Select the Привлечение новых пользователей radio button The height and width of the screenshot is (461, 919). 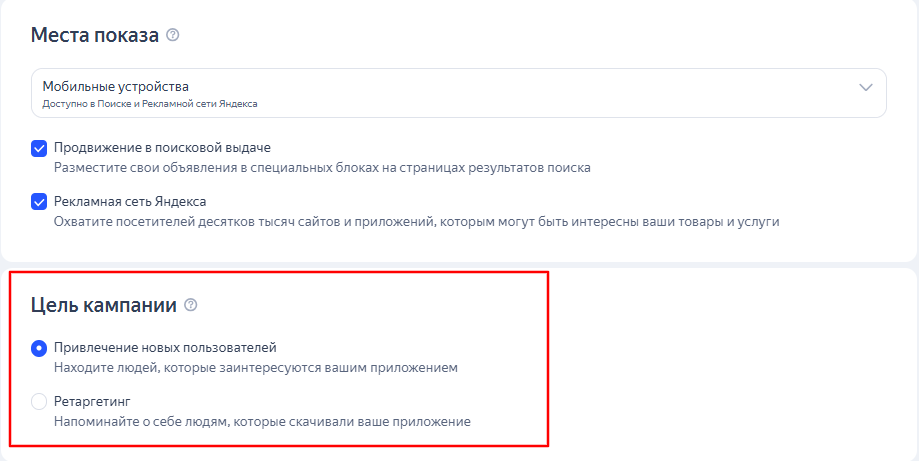(x=39, y=348)
